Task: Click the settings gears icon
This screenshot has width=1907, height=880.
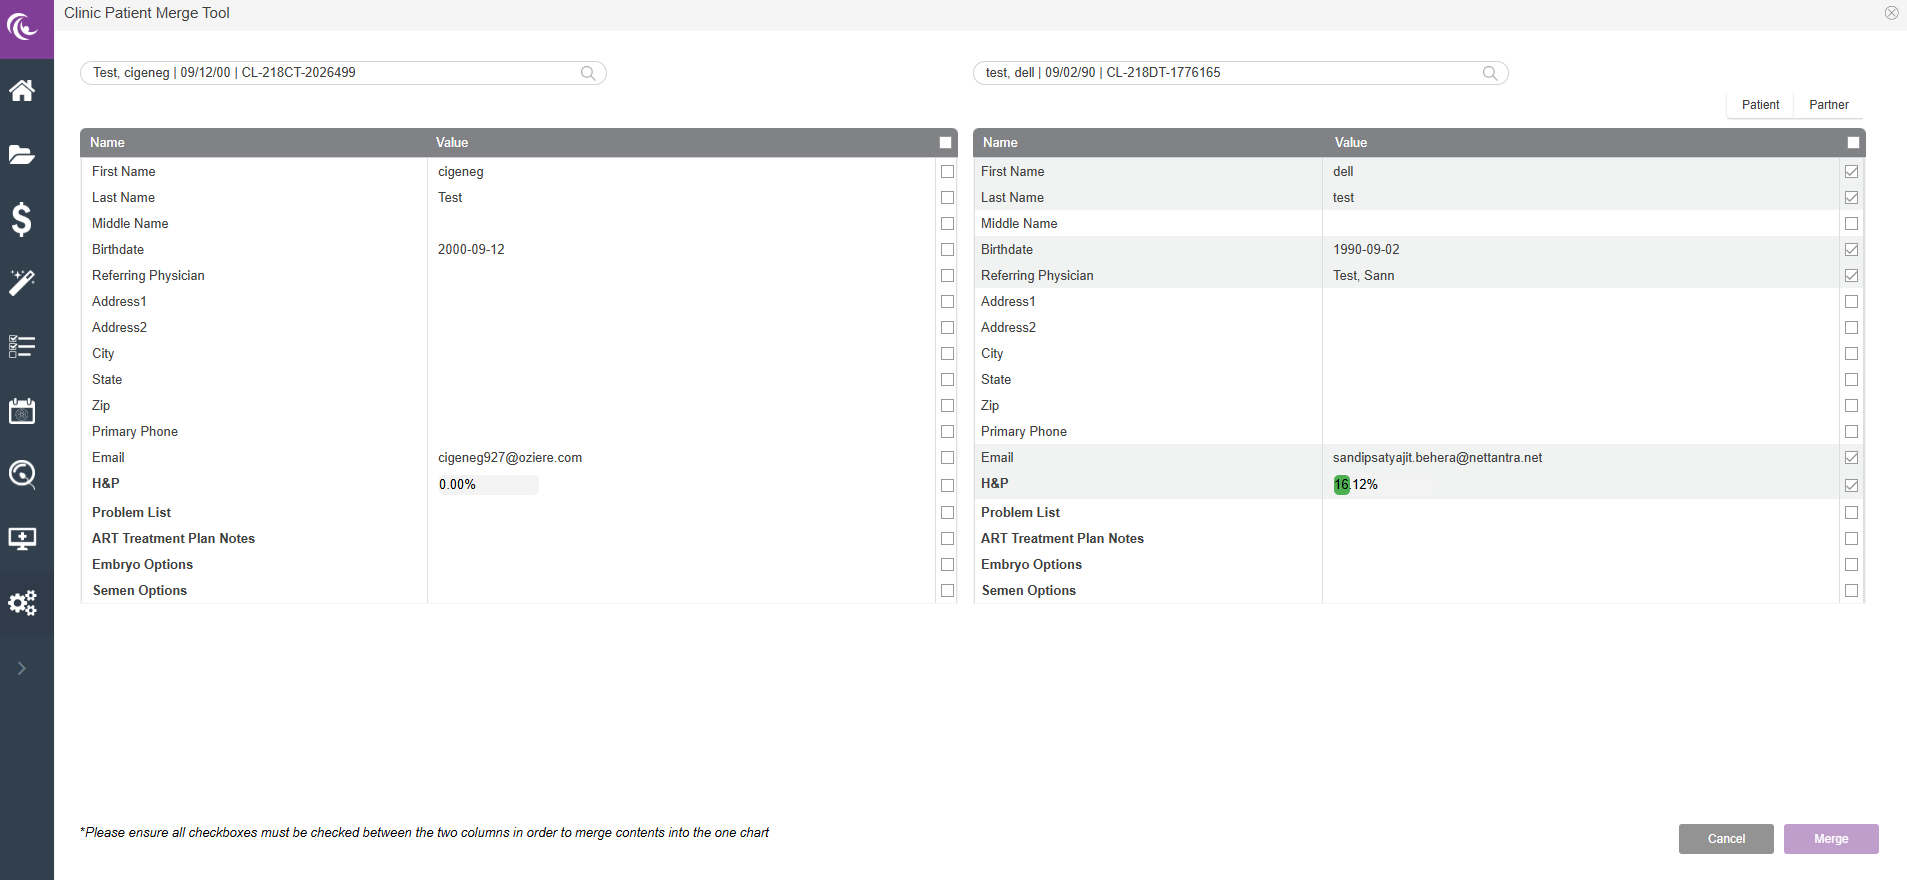Action: coord(22,602)
